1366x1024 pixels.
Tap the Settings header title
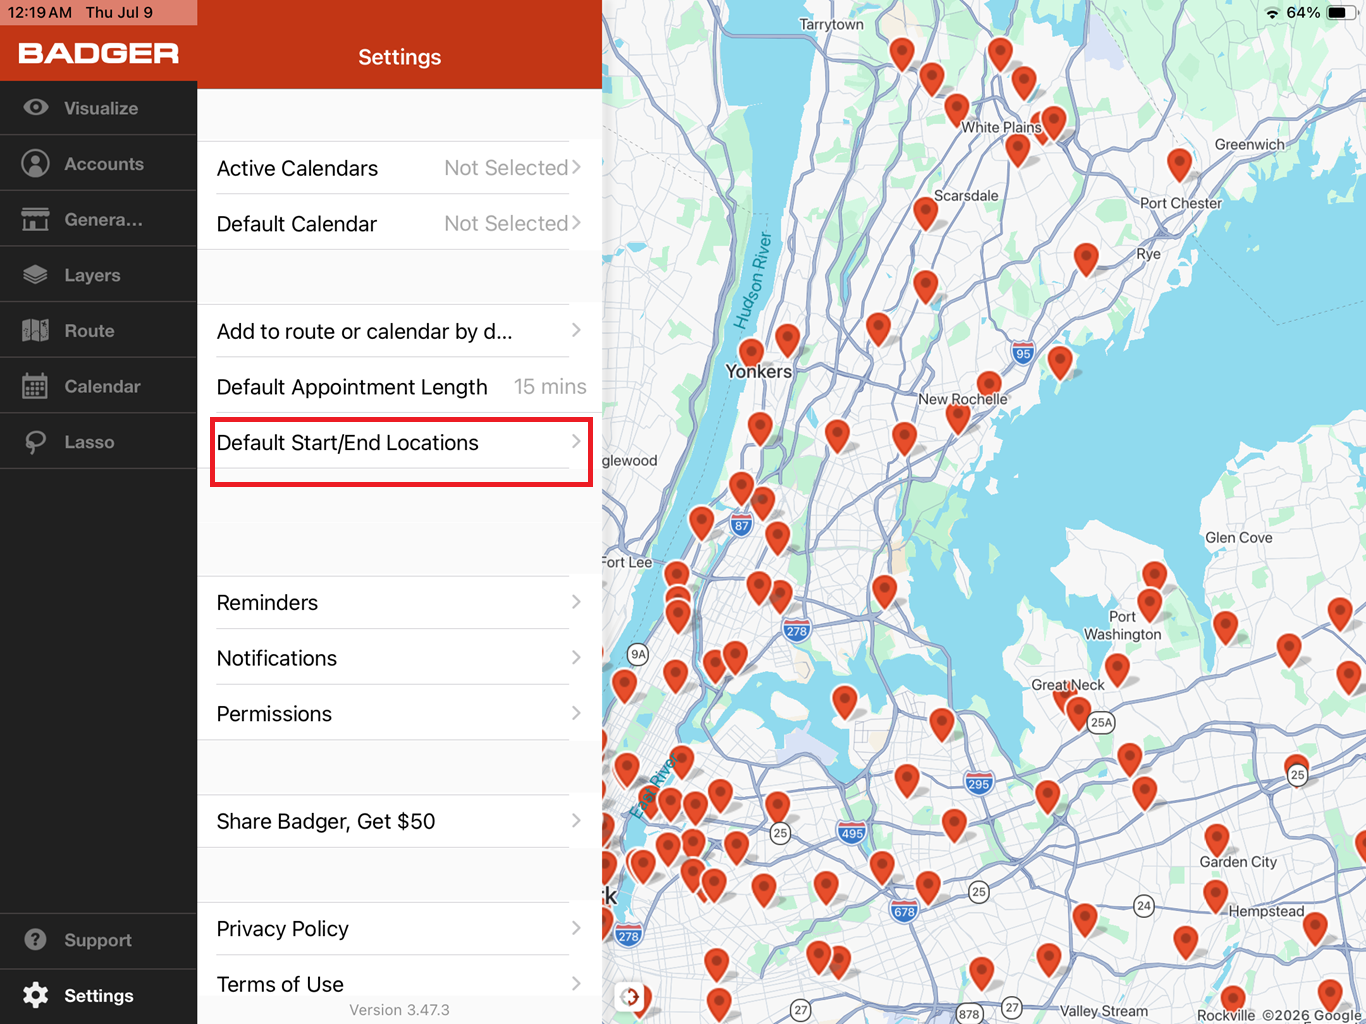(x=400, y=57)
